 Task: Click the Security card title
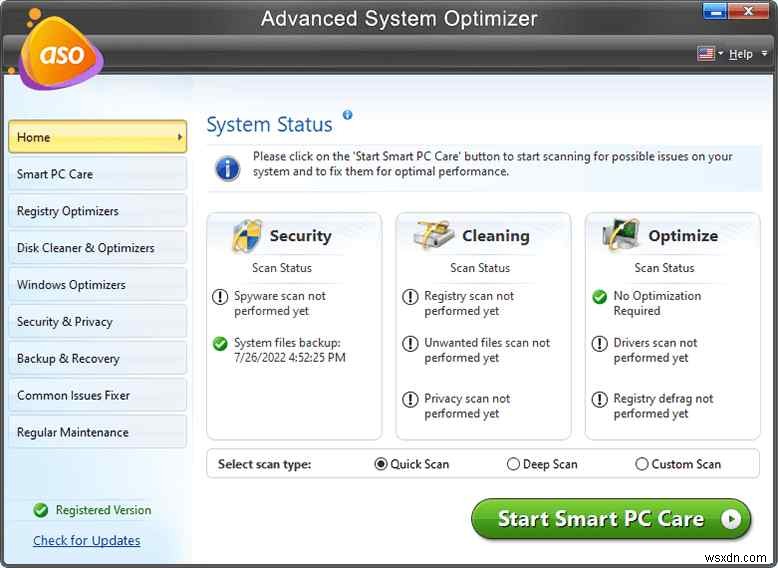pos(301,236)
